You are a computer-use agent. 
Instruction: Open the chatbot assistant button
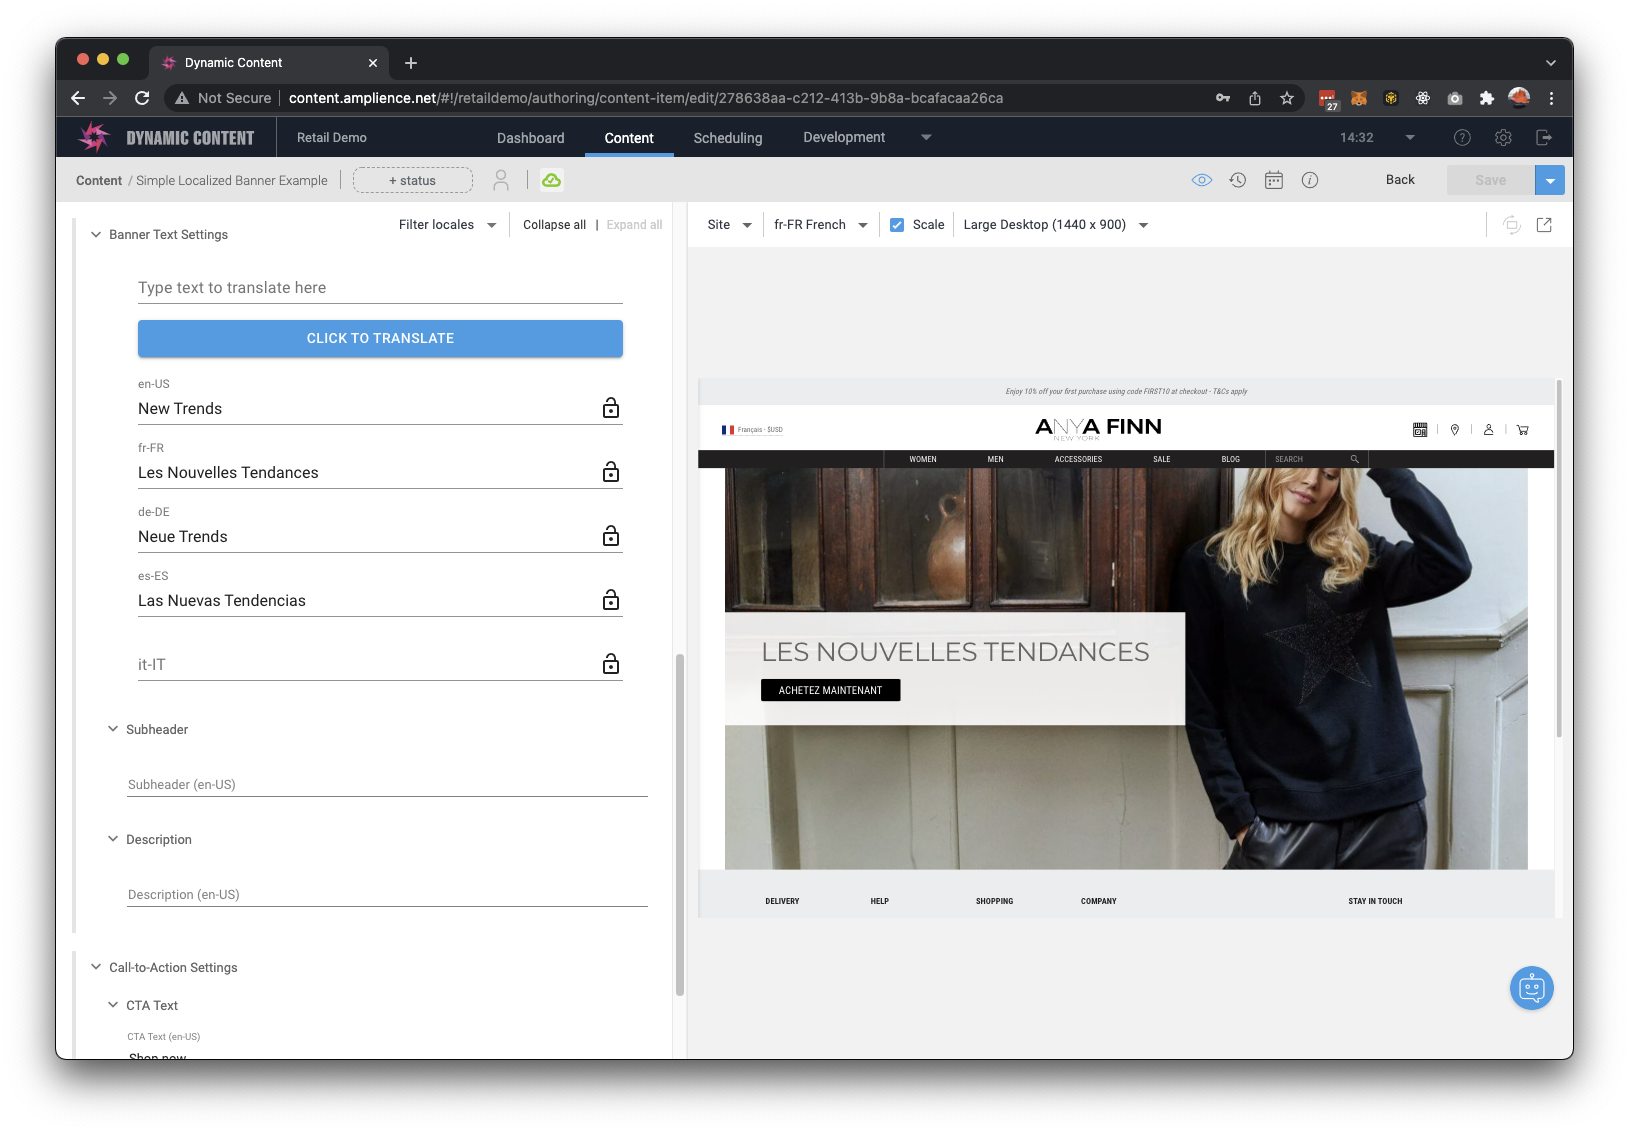[x=1531, y=988]
